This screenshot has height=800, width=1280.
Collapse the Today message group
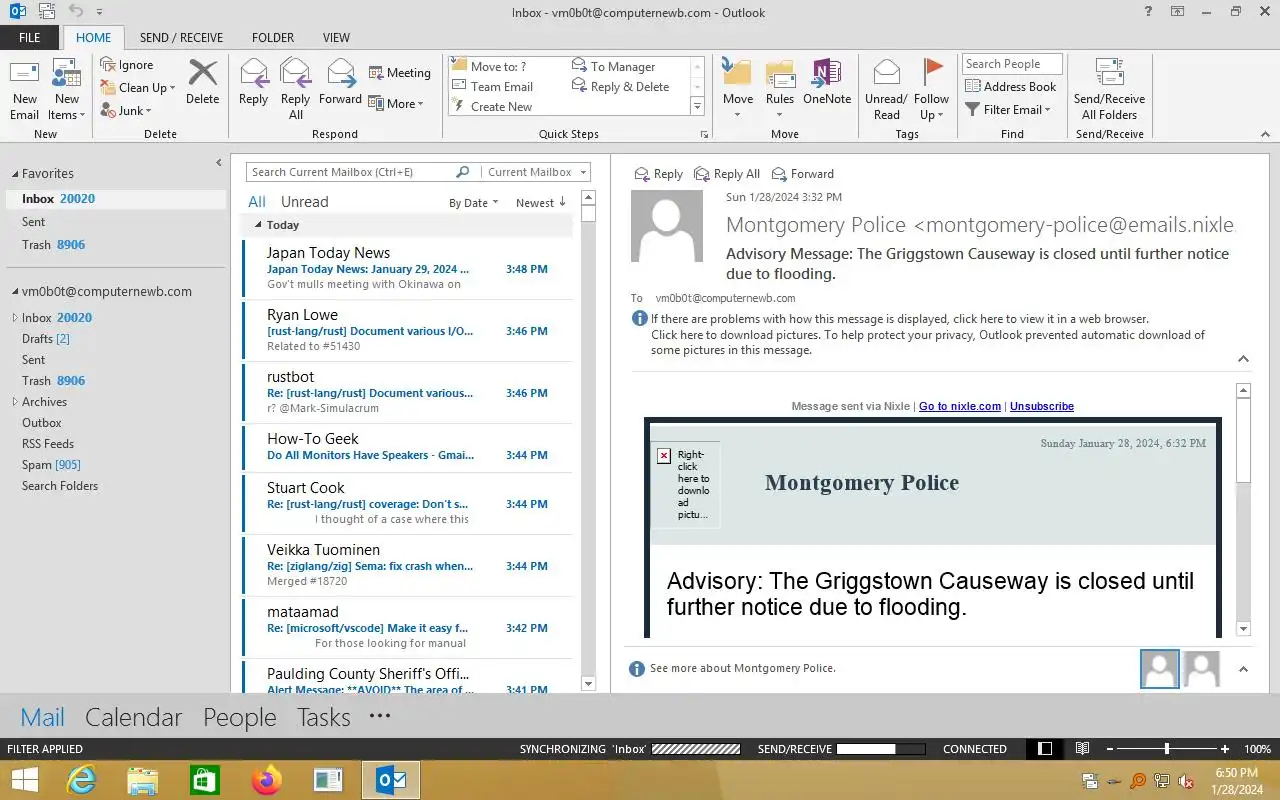(x=258, y=225)
